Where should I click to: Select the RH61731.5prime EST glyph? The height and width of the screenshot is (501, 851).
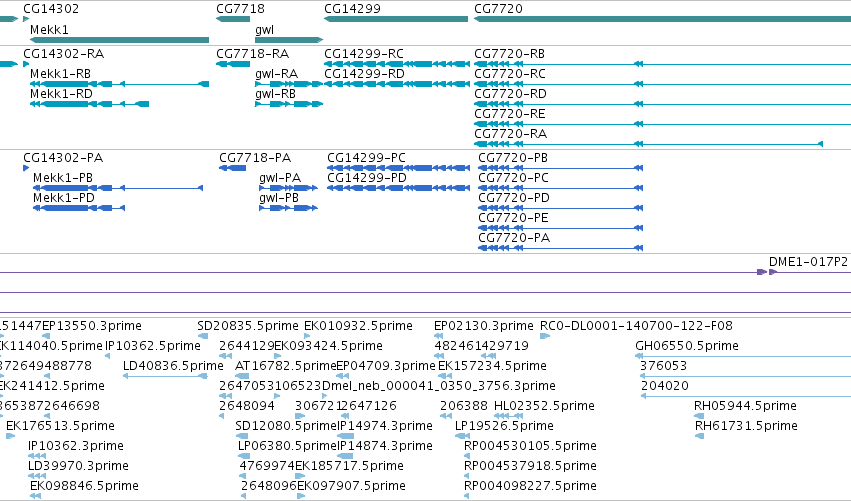[x=700, y=436]
